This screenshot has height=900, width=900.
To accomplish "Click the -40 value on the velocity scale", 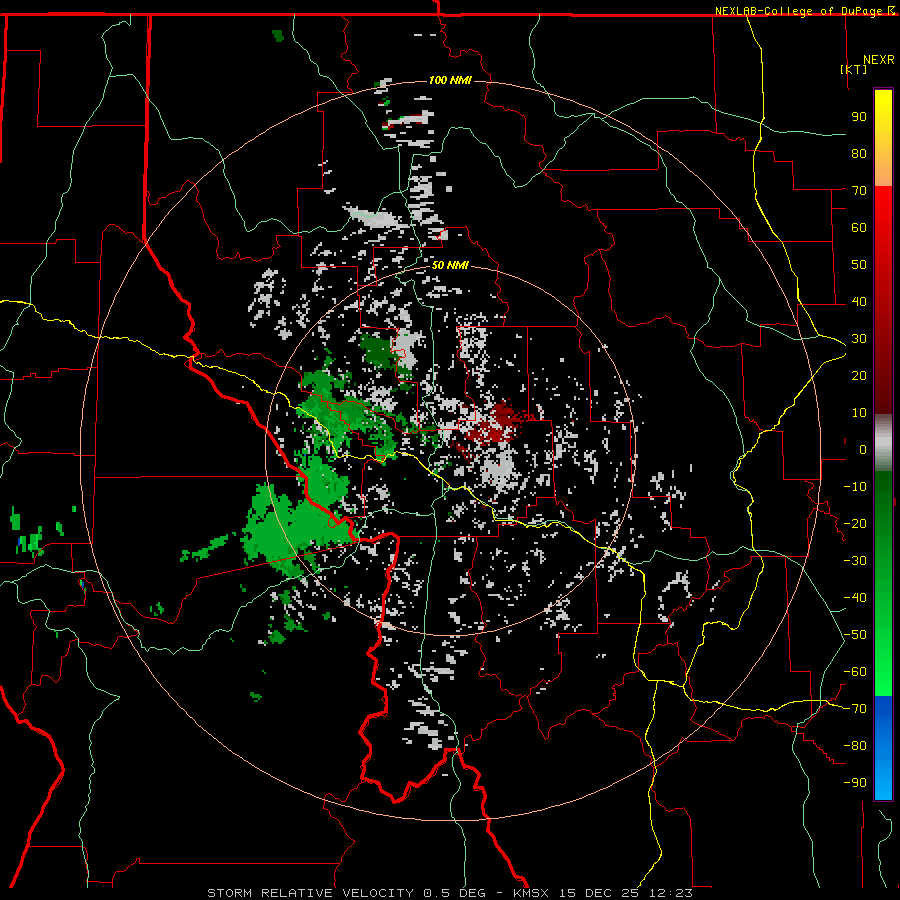I will pos(855,598).
